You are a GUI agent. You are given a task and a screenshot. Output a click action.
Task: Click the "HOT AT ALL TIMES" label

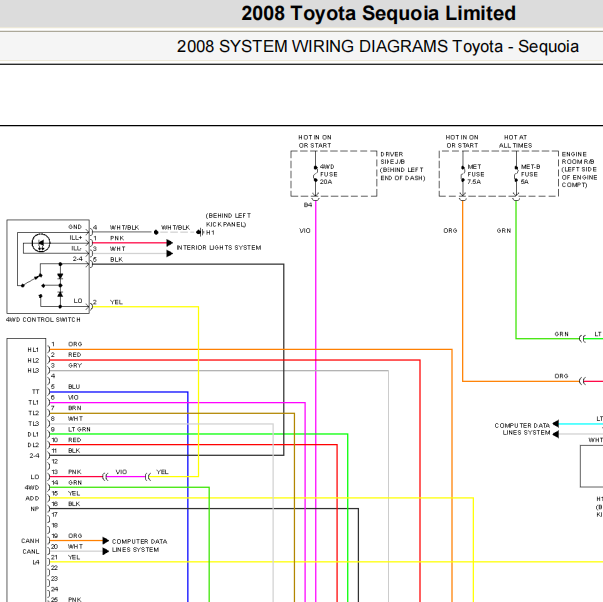click(515, 142)
